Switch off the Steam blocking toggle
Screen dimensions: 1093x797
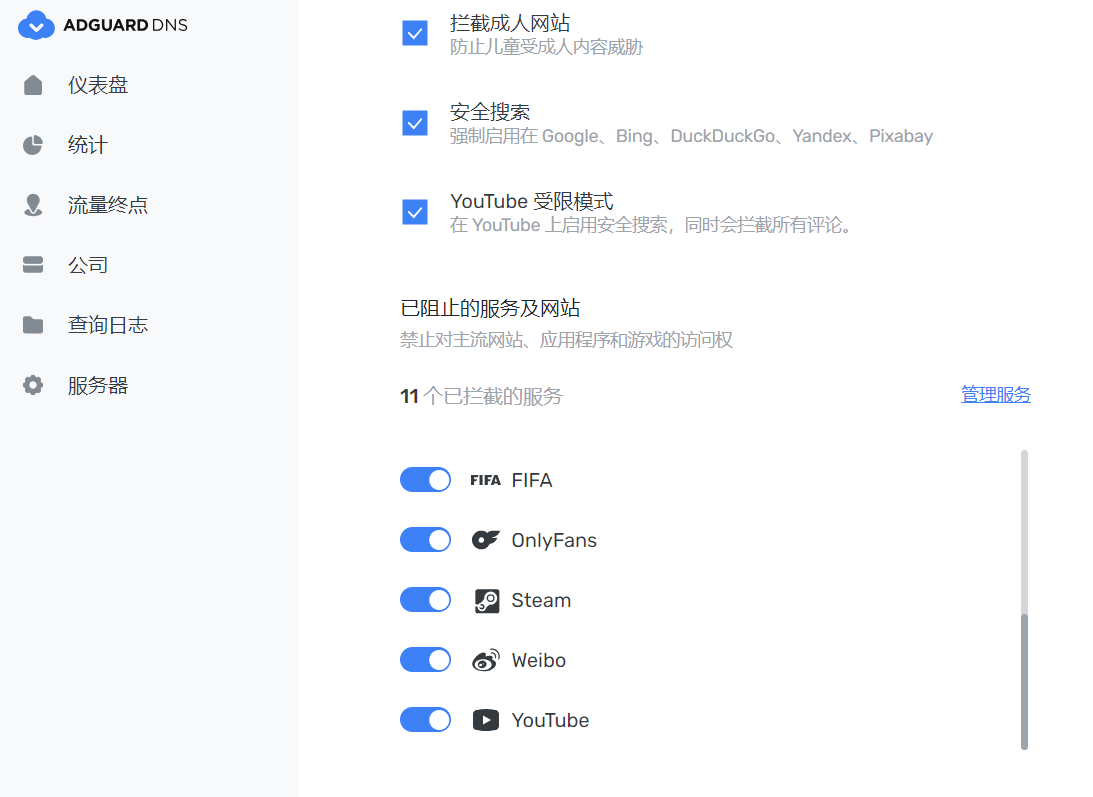pos(425,600)
